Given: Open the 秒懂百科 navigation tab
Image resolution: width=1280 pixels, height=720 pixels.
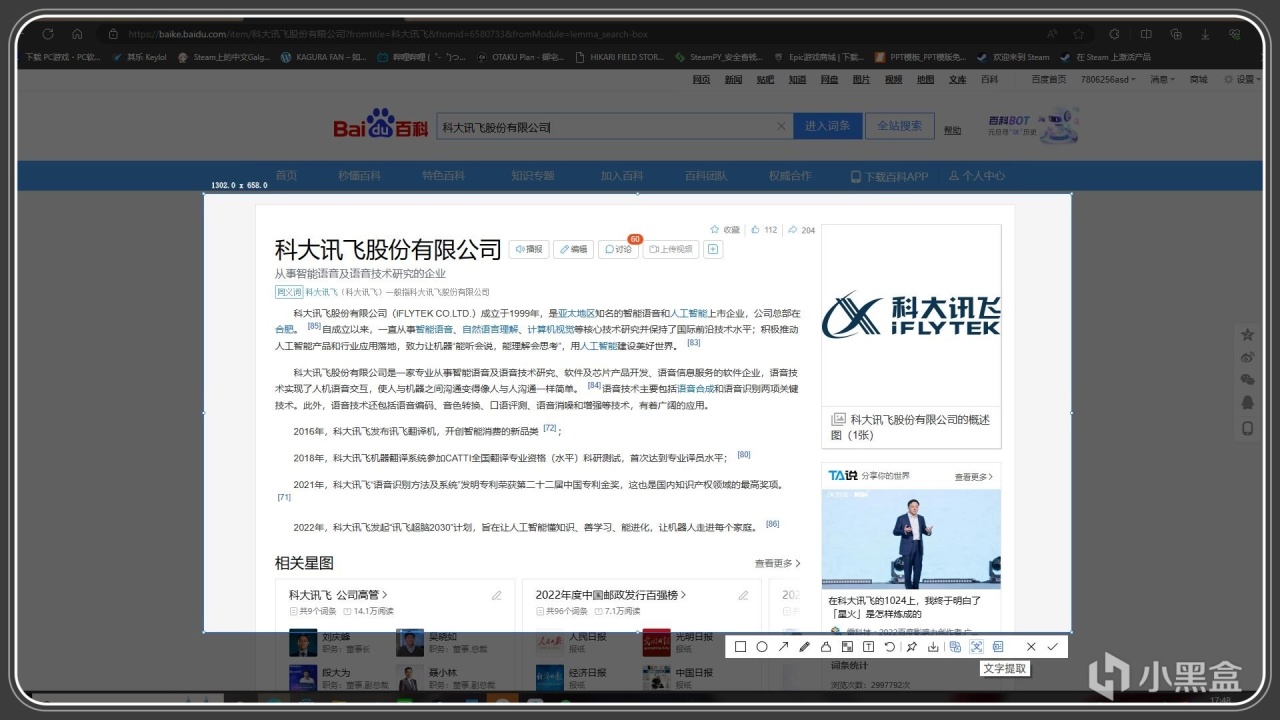Looking at the screenshot, I should coord(359,176).
